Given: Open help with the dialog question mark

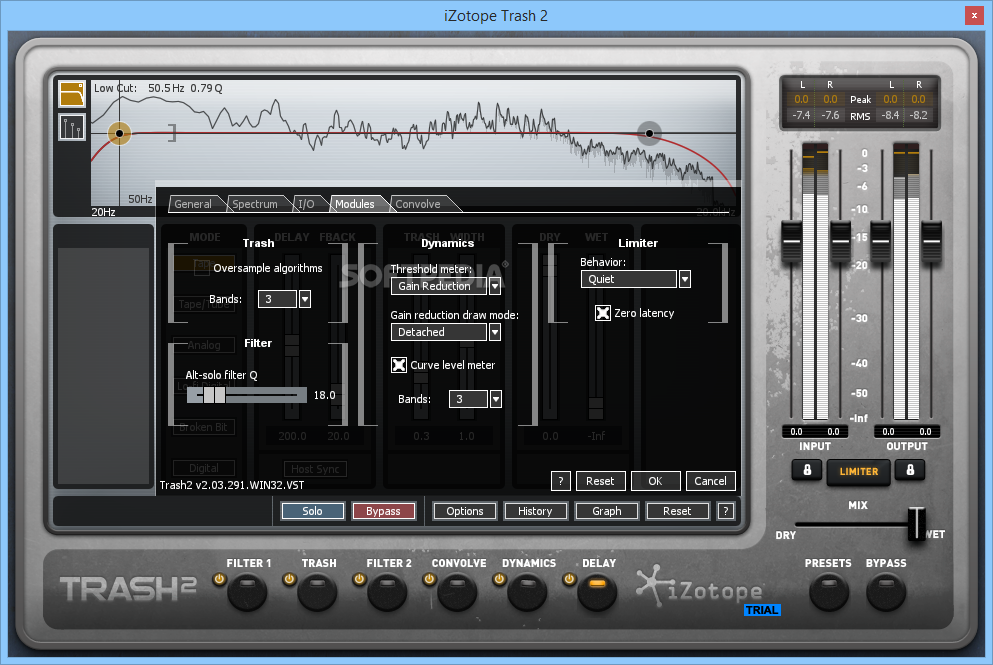Looking at the screenshot, I should pyautogui.click(x=560, y=481).
